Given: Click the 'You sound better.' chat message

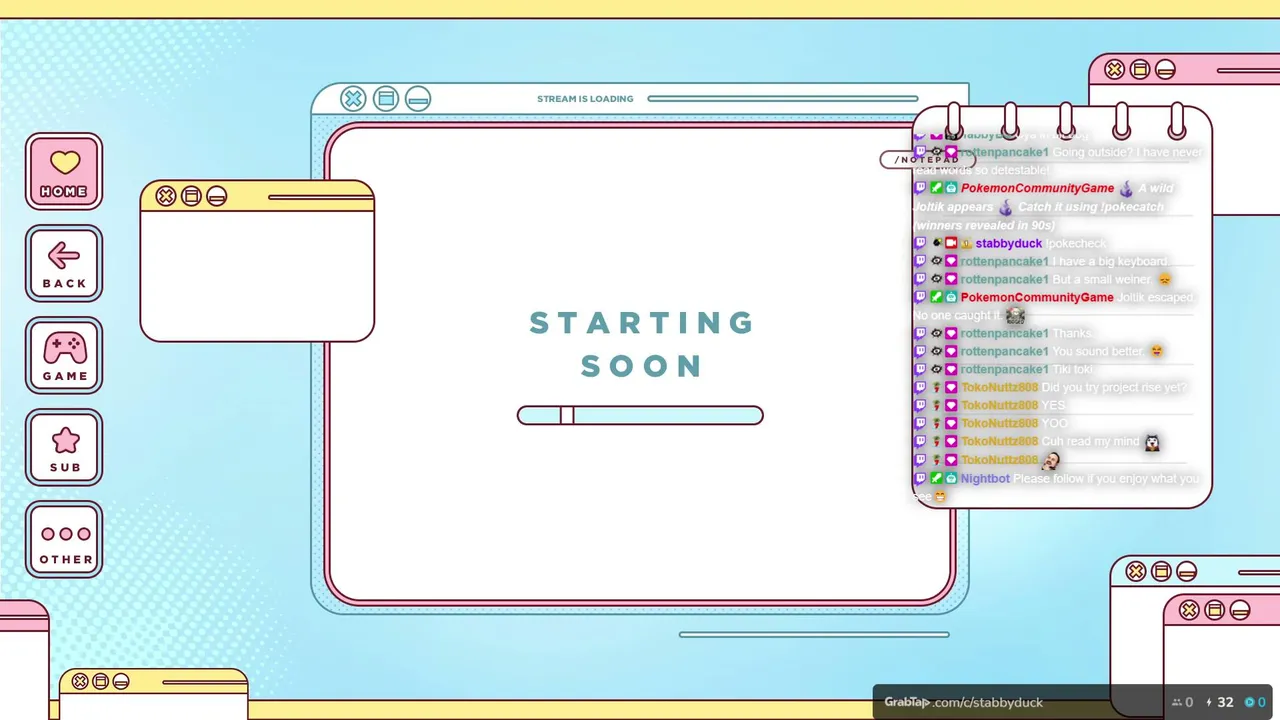Looking at the screenshot, I should (1097, 351).
